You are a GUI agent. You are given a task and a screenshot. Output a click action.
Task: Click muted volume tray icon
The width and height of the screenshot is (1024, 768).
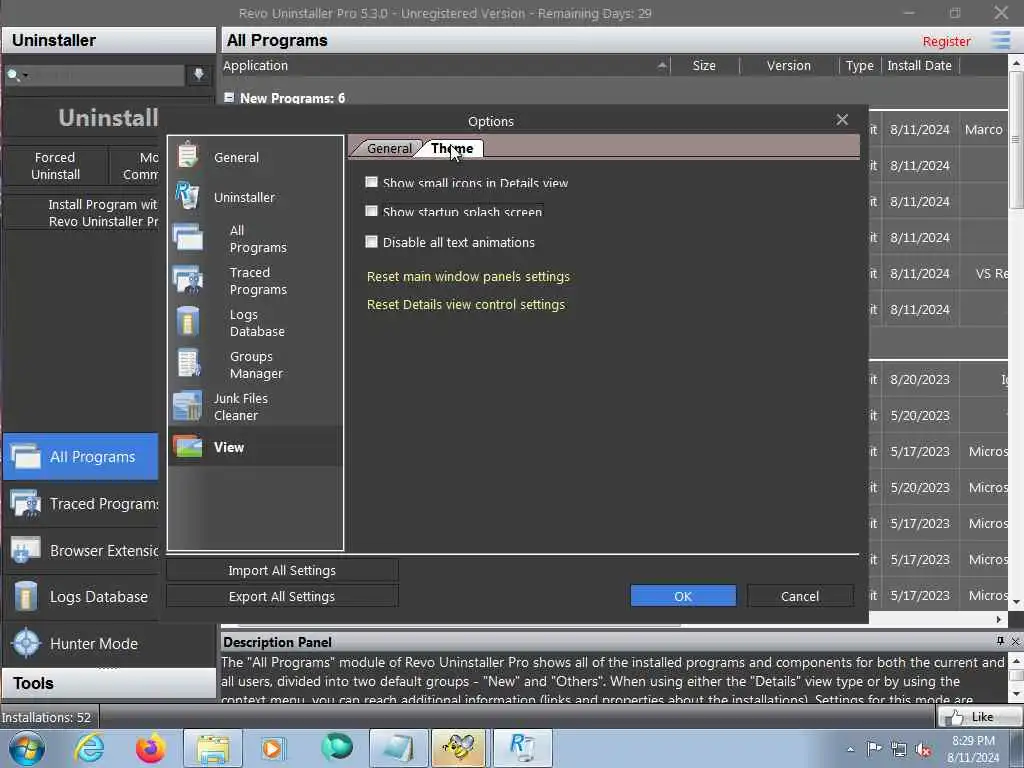923,750
